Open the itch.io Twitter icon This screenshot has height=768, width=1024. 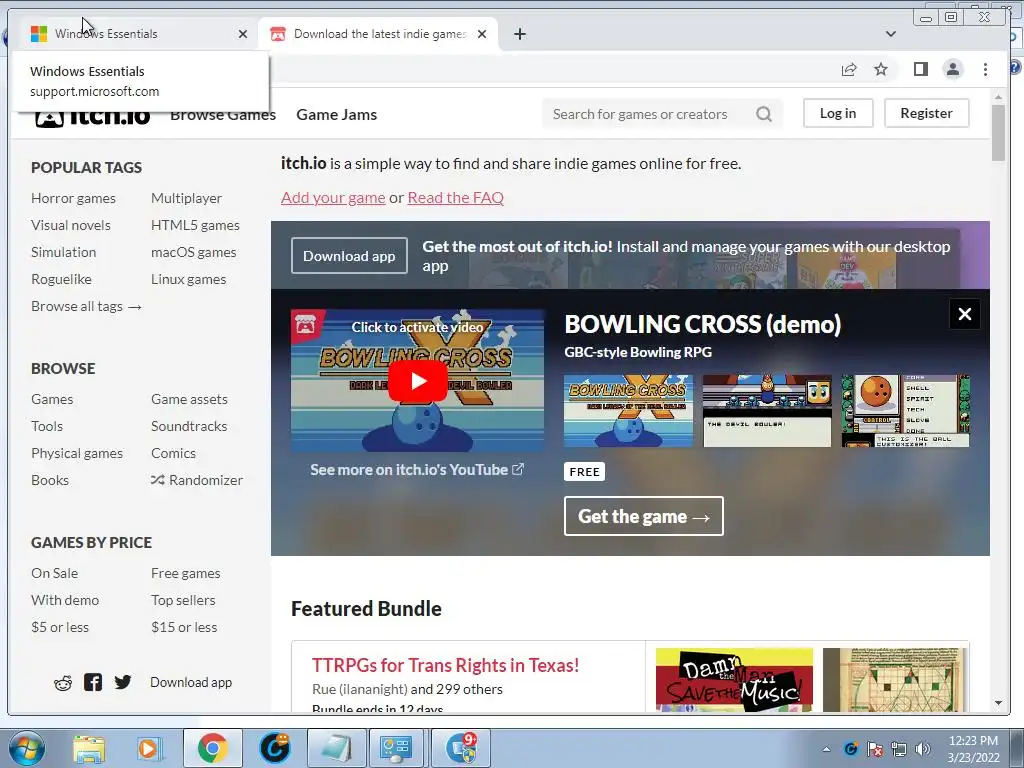(x=123, y=682)
